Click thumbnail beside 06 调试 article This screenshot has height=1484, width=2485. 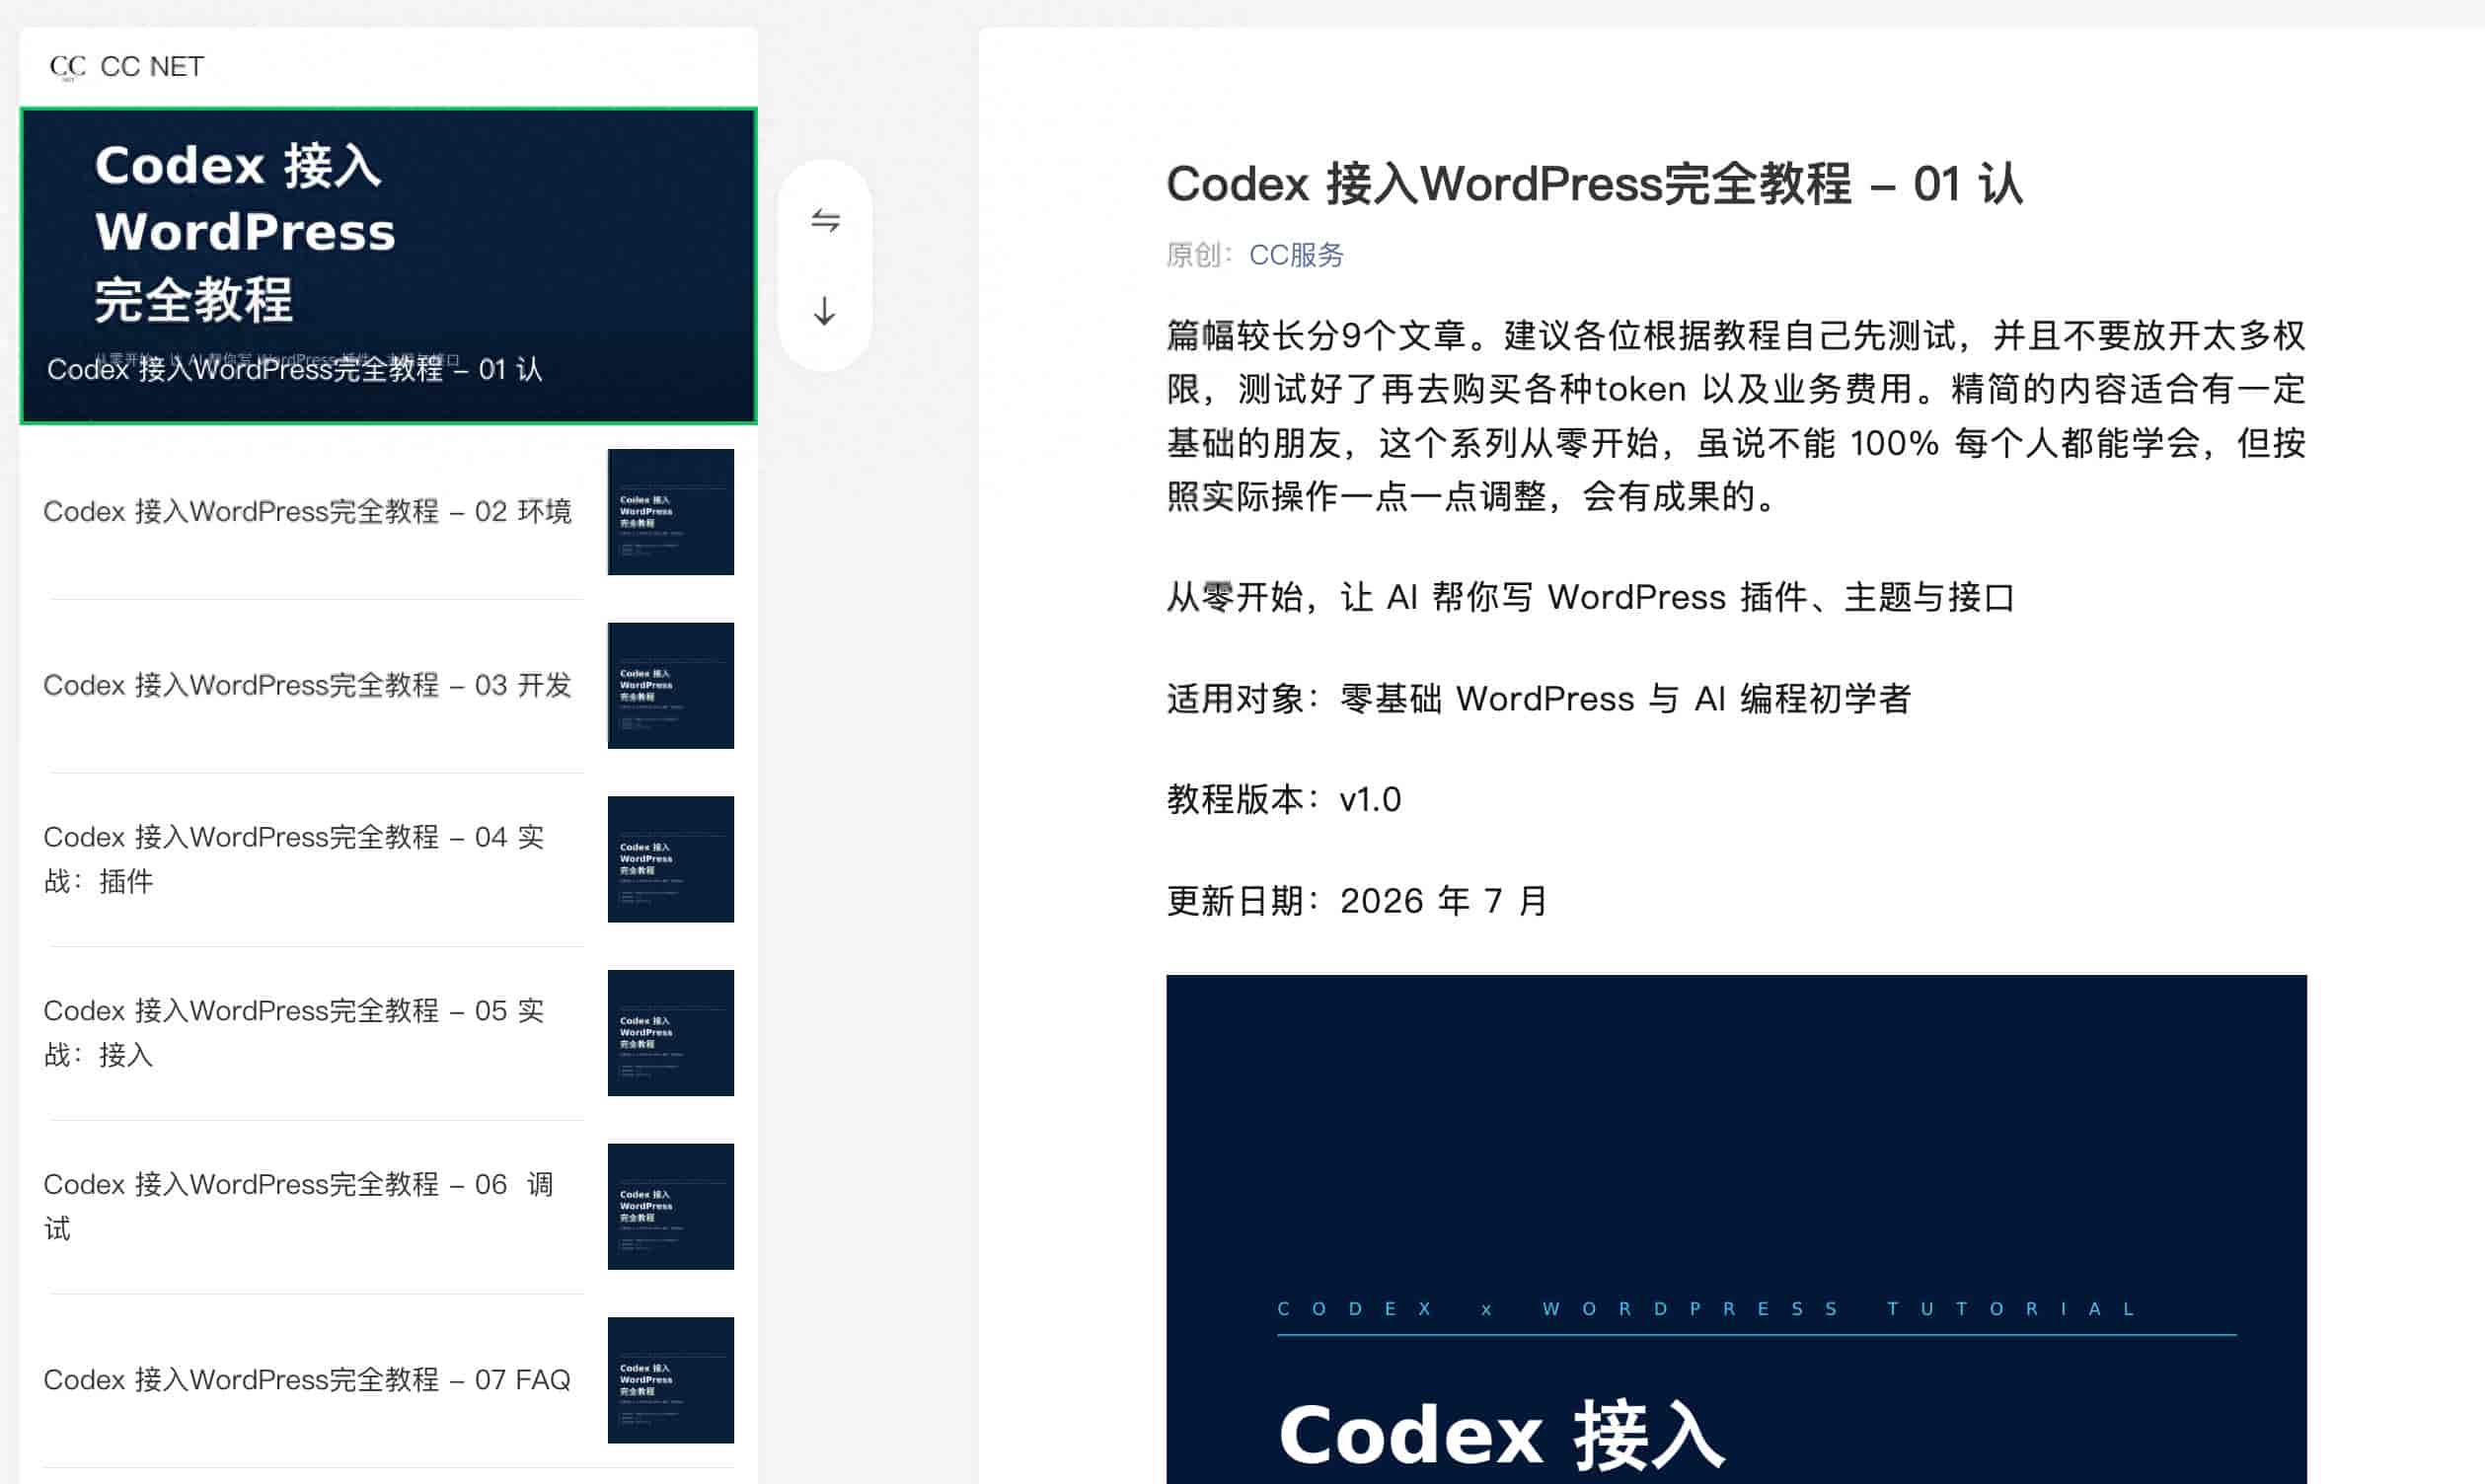[x=671, y=1207]
